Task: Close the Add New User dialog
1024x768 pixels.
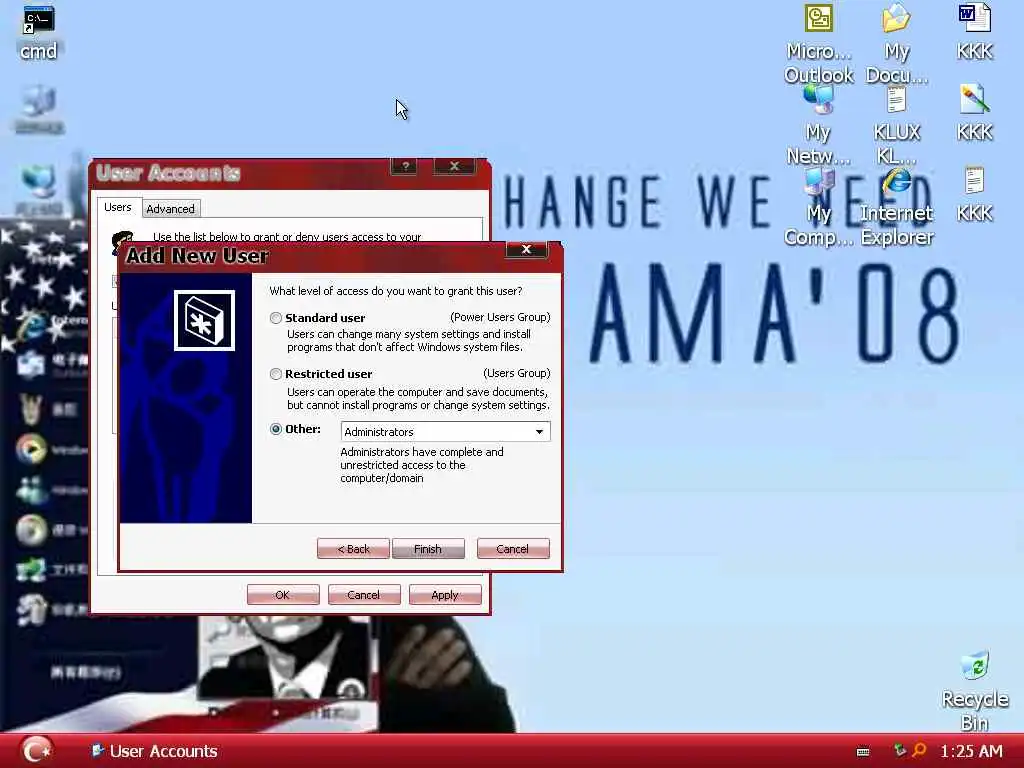Action: (526, 249)
